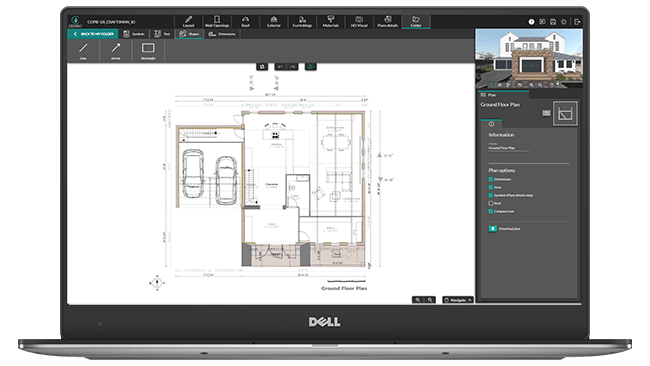Screen dimensions: 650x366
Task: Open the Roof step
Action: [245, 22]
